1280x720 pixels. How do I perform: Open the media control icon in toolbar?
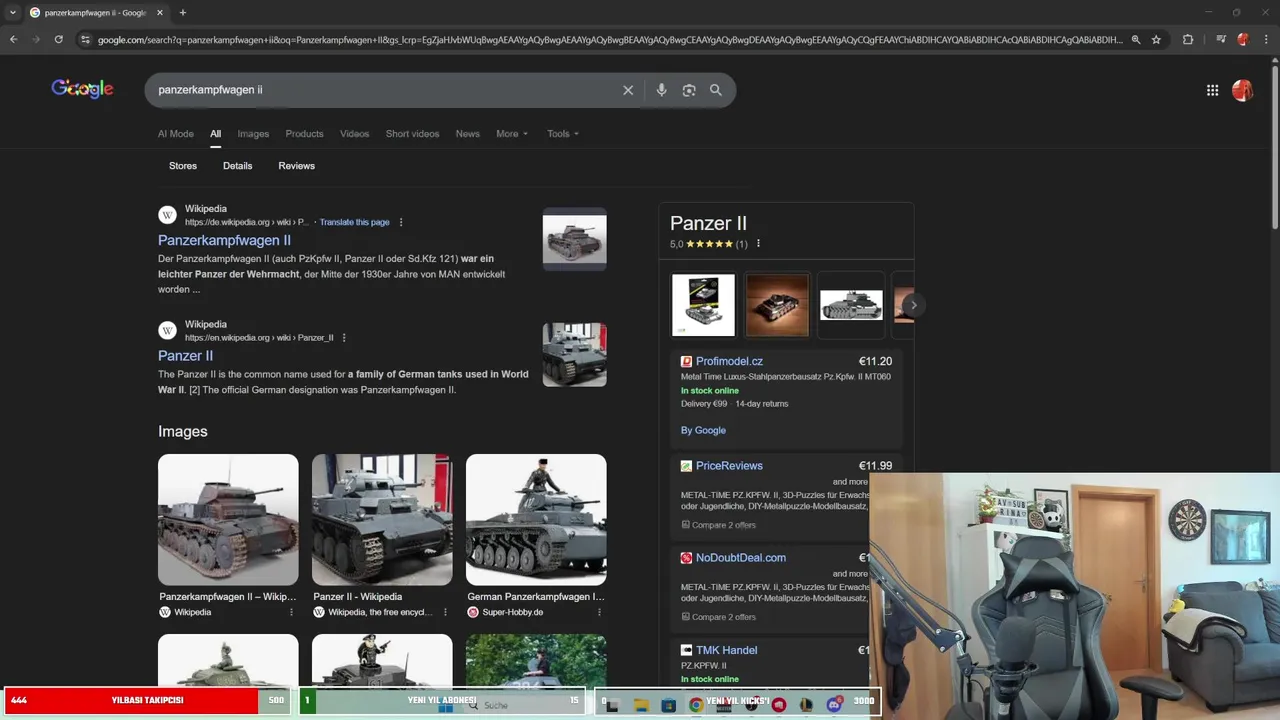[1221, 40]
